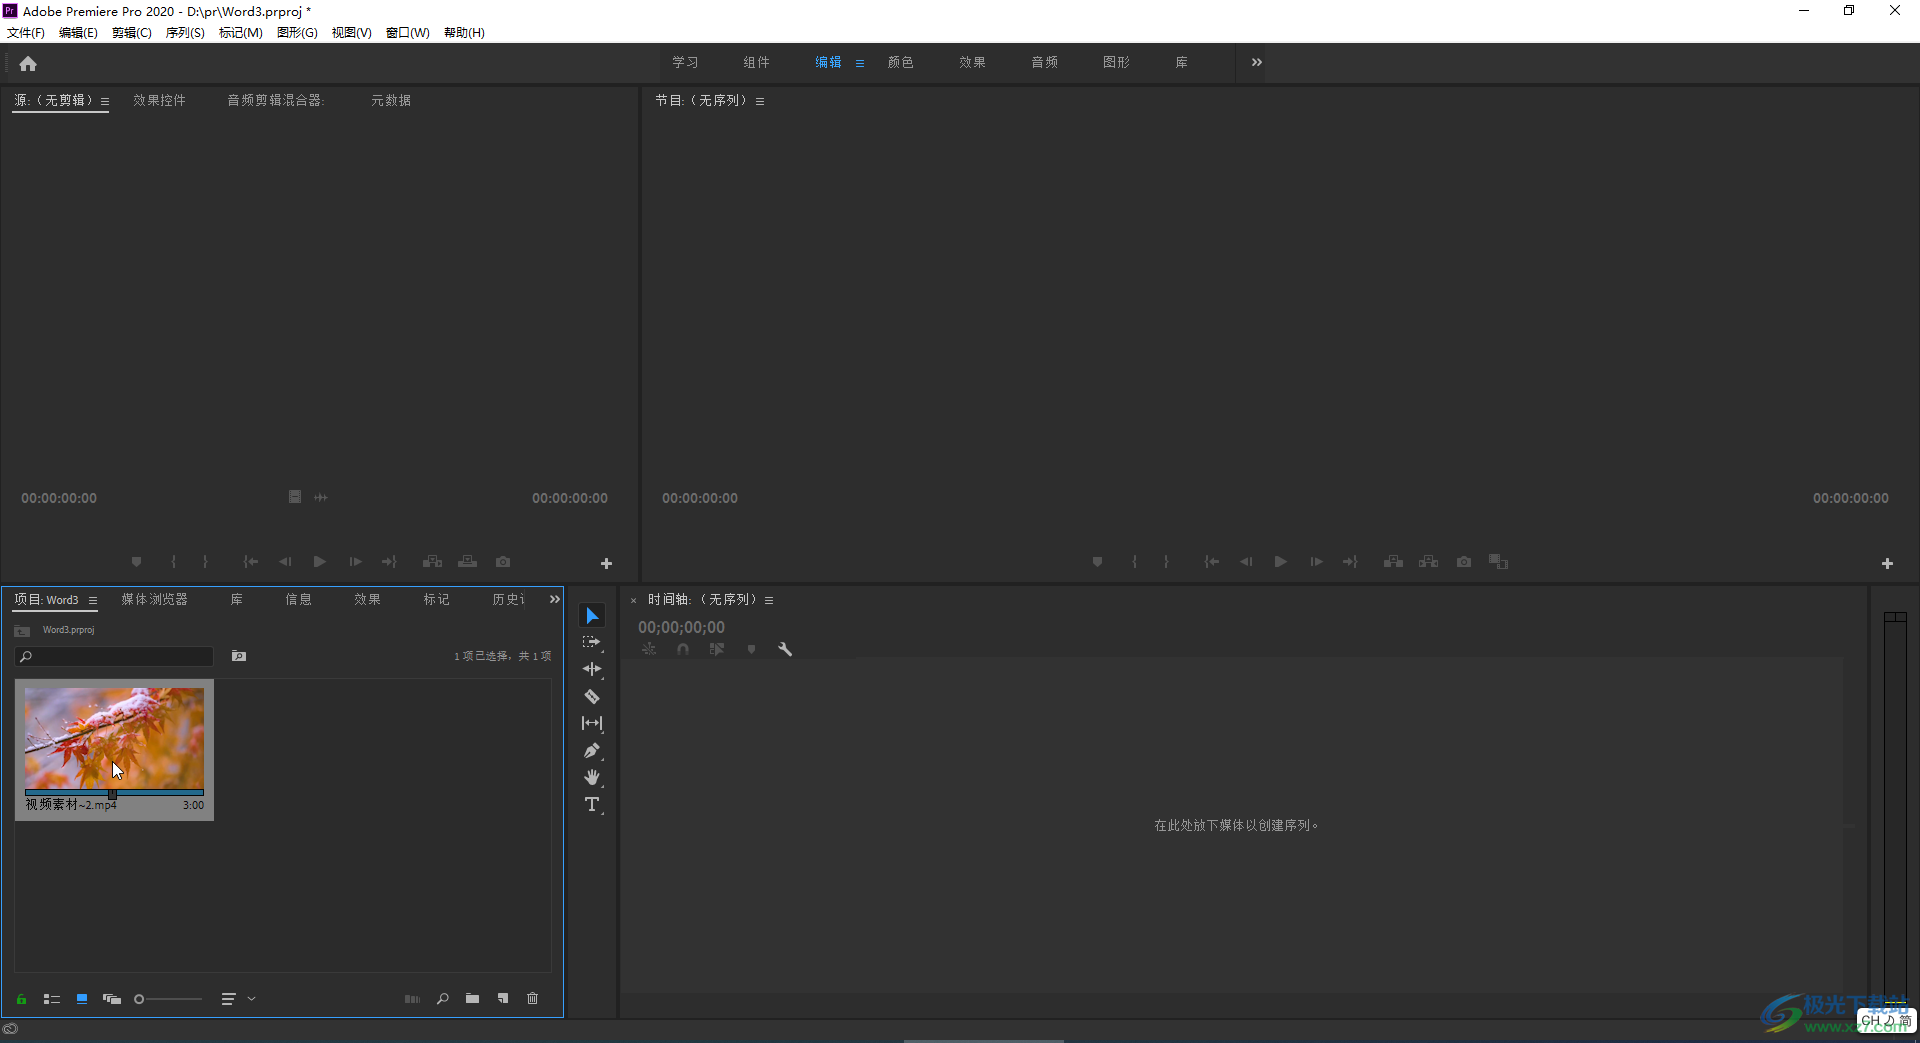Click the Sort Icons list button
Viewport: 1920px width, 1043px height.
pyautogui.click(x=228, y=998)
